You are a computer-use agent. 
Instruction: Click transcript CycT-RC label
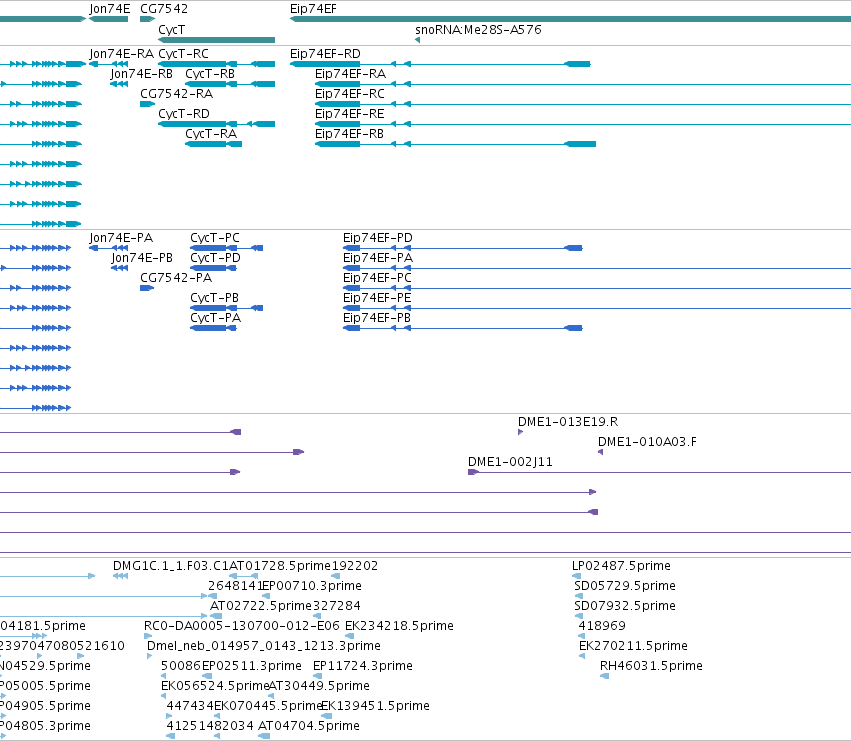coord(183,54)
